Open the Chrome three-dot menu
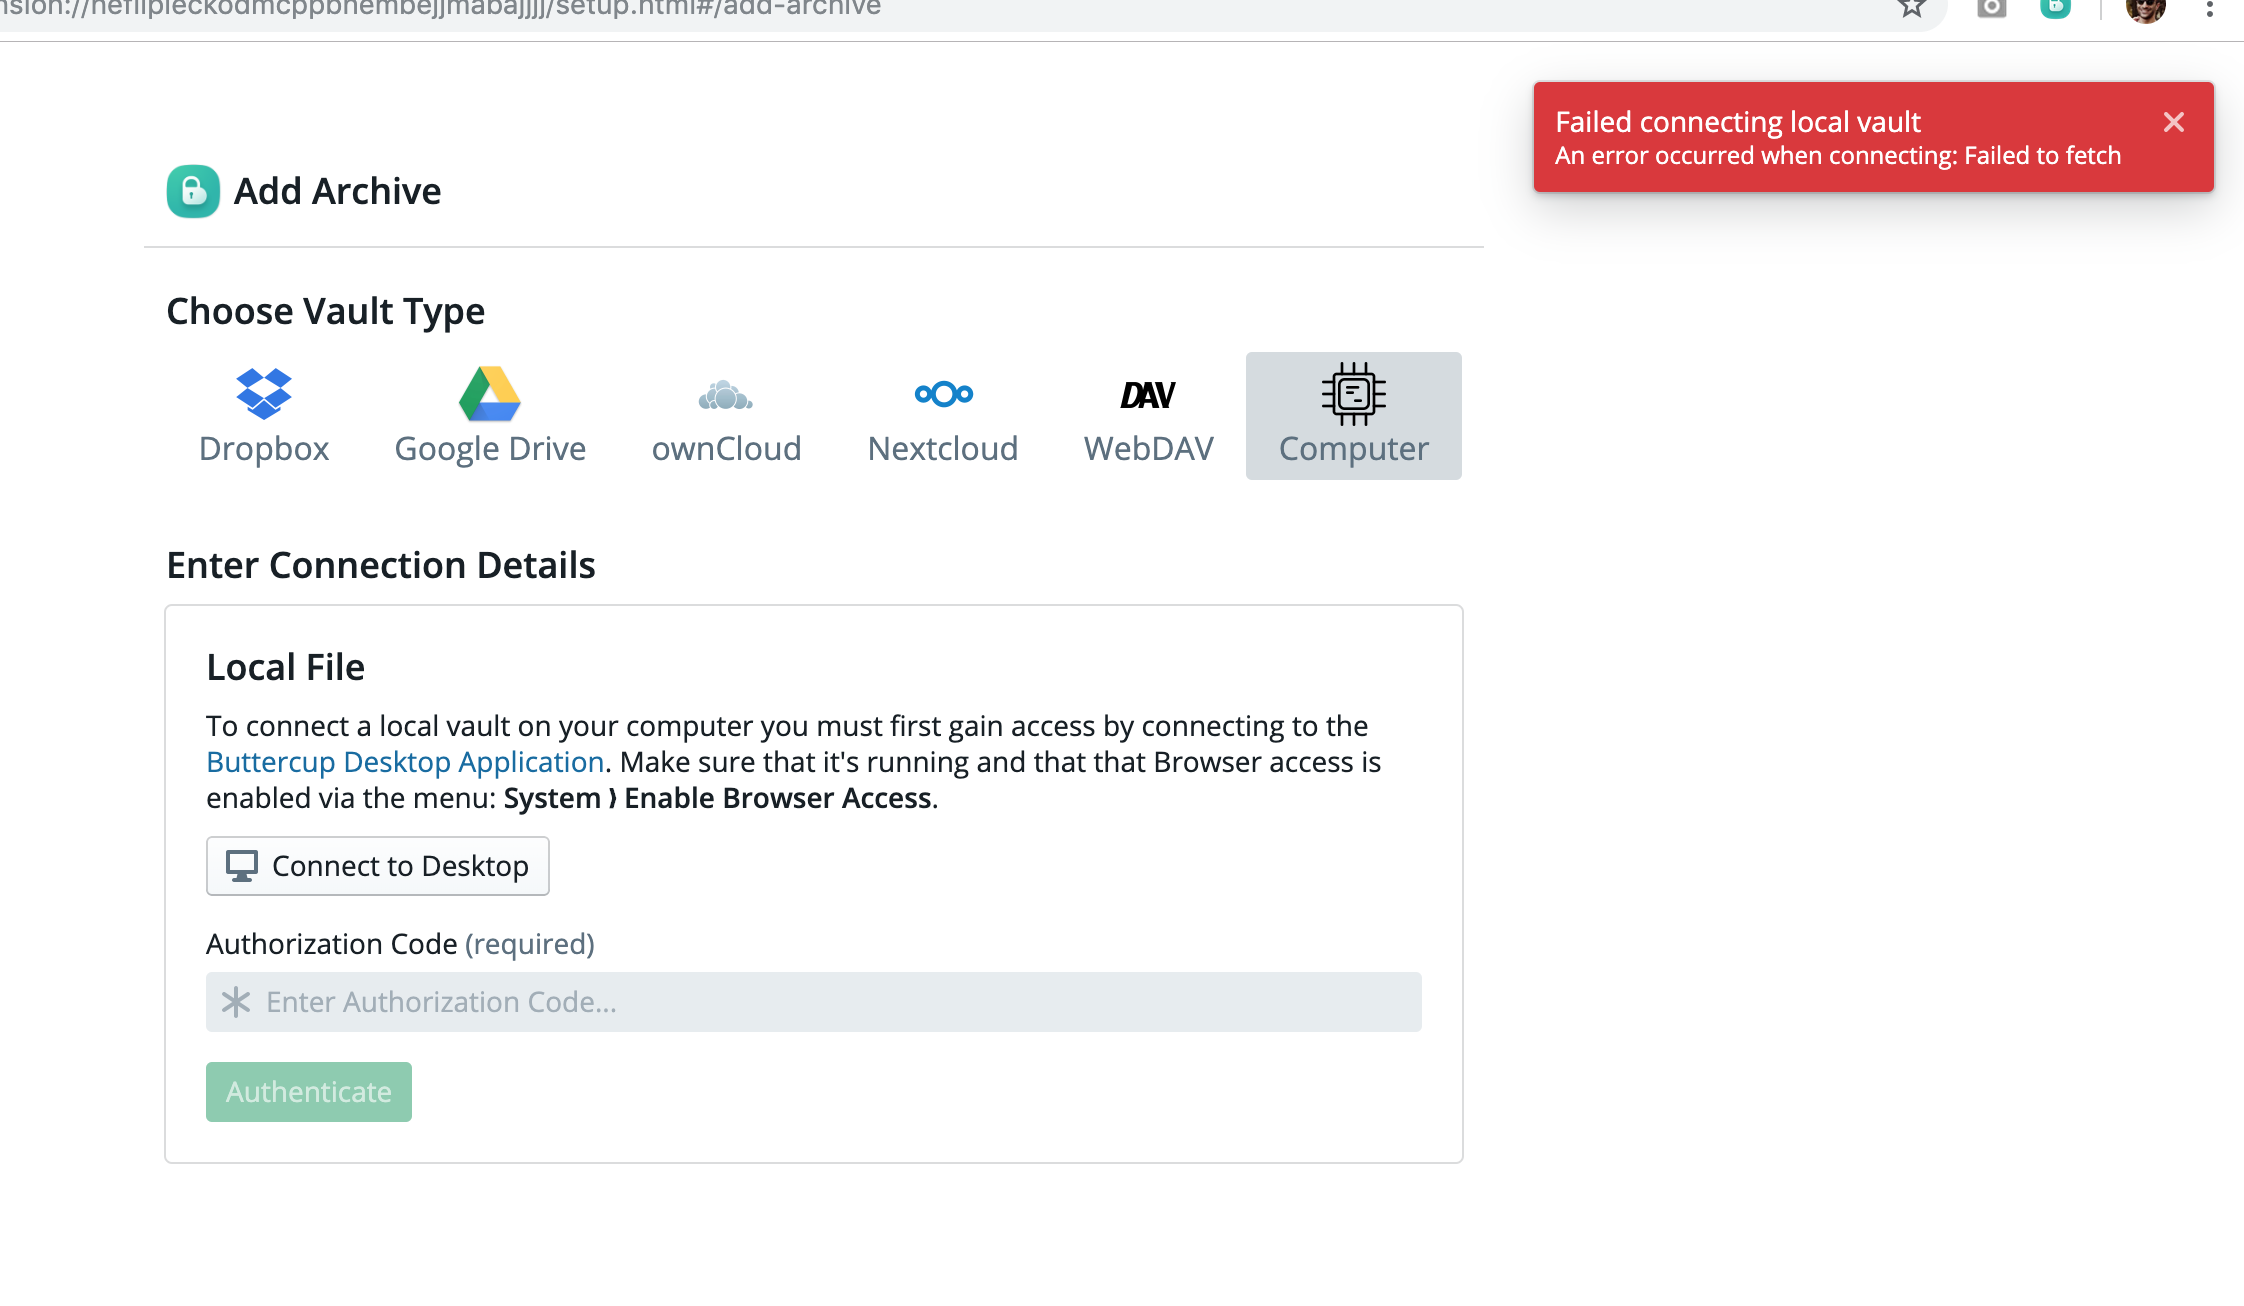The width and height of the screenshot is (2244, 1306). [x=2210, y=8]
